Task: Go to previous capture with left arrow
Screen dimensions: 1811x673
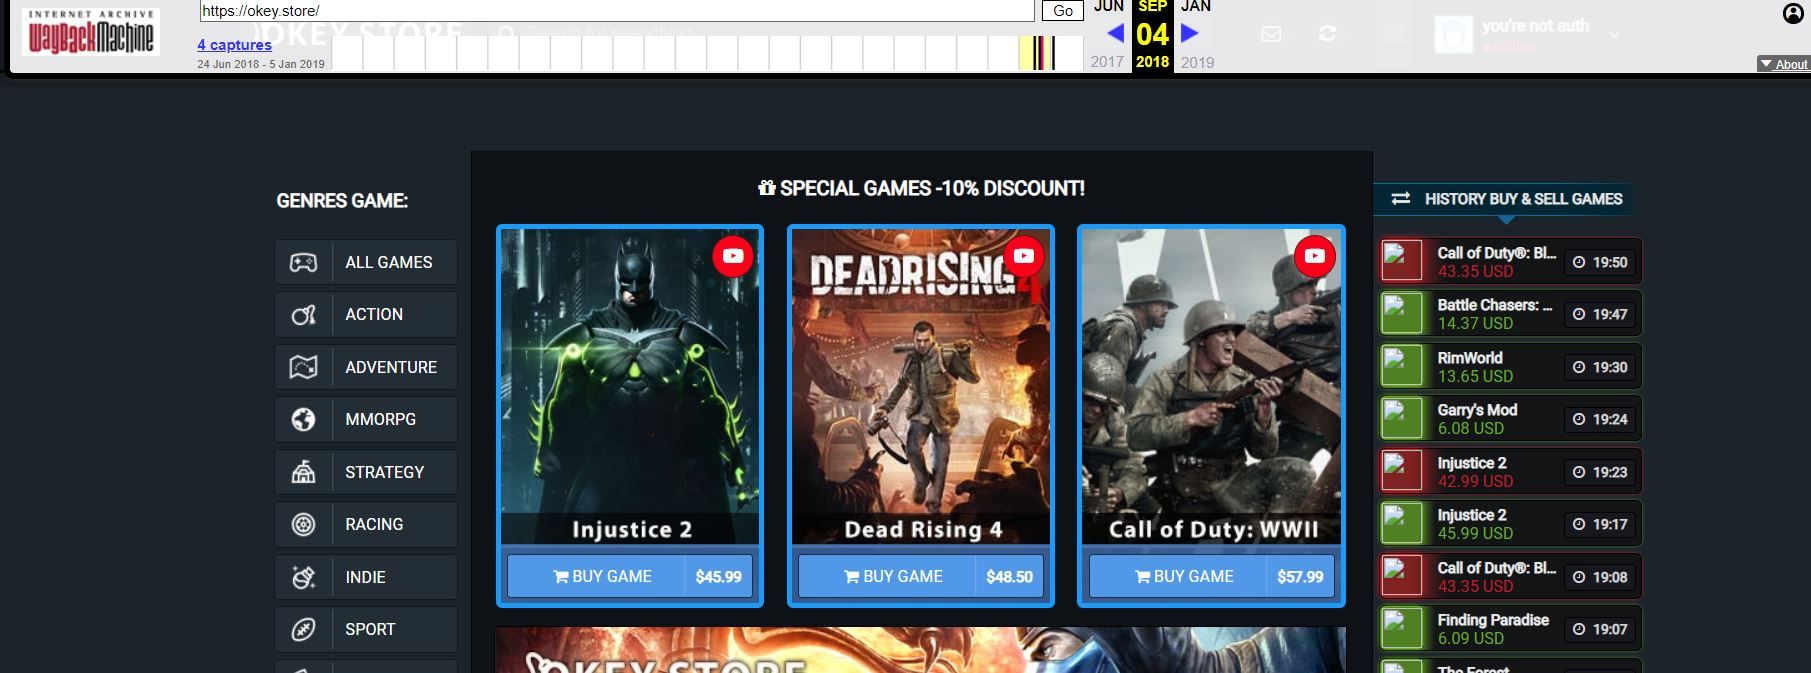Action: pos(1115,33)
